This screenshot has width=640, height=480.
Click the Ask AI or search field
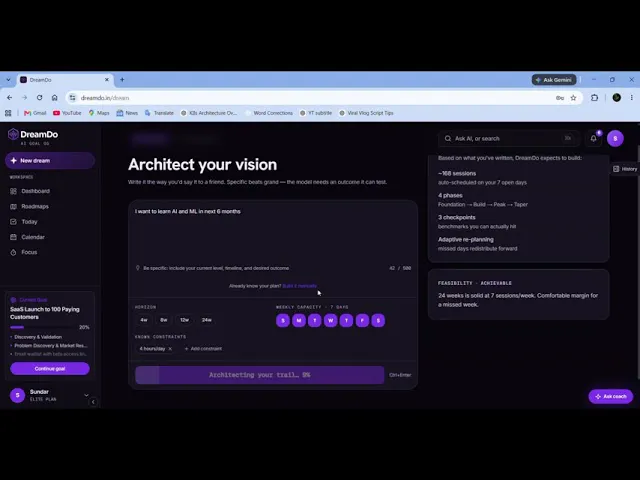pos(509,138)
